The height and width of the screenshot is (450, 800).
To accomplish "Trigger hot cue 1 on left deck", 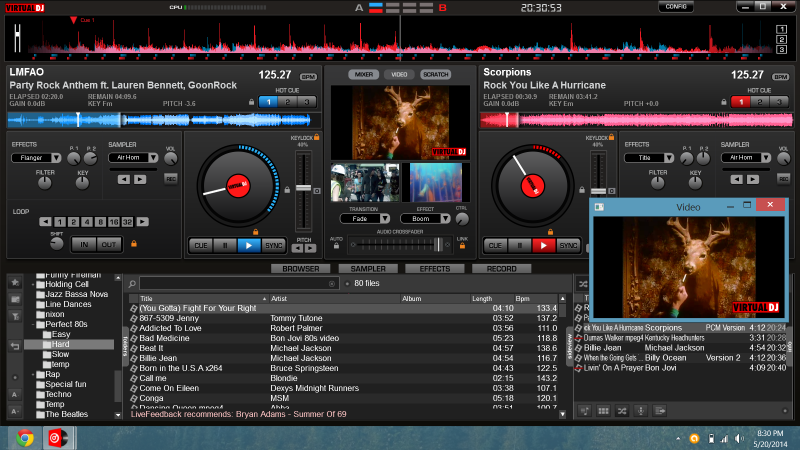I will pyautogui.click(x=268, y=102).
